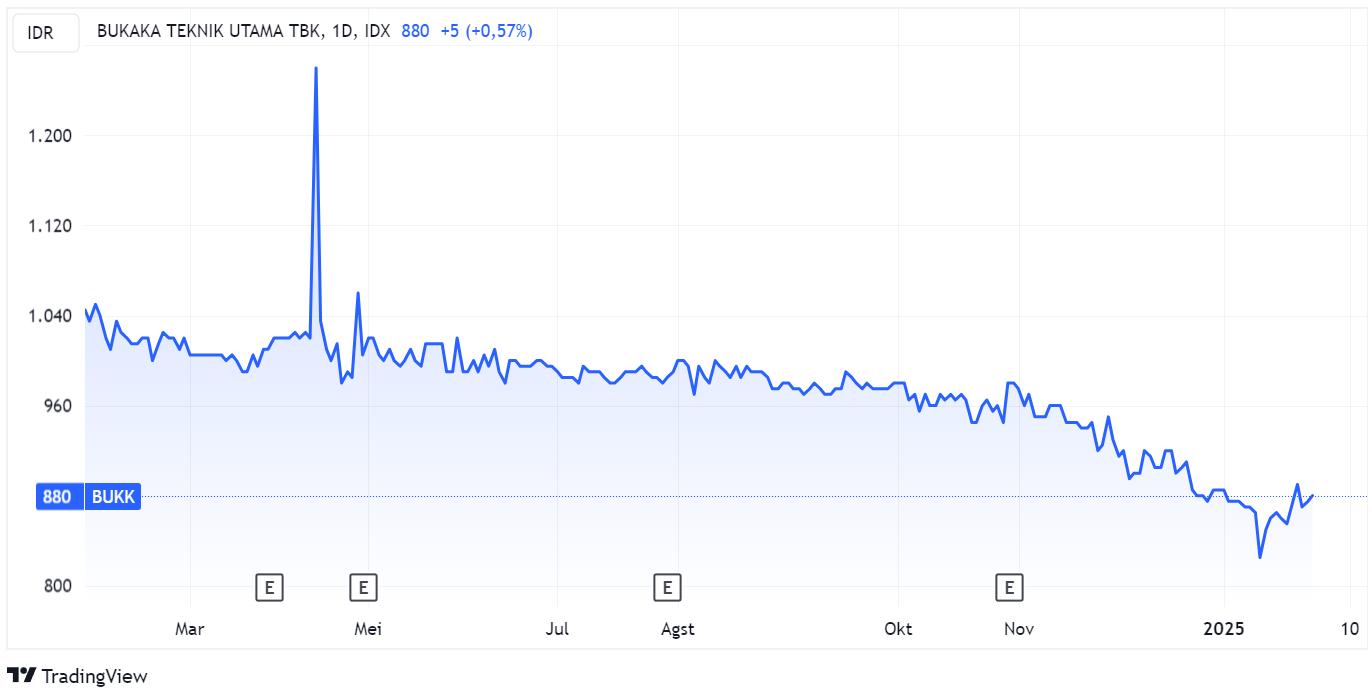Click the 880 current price label
This screenshot has height=693, width=1372.
(x=58, y=497)
